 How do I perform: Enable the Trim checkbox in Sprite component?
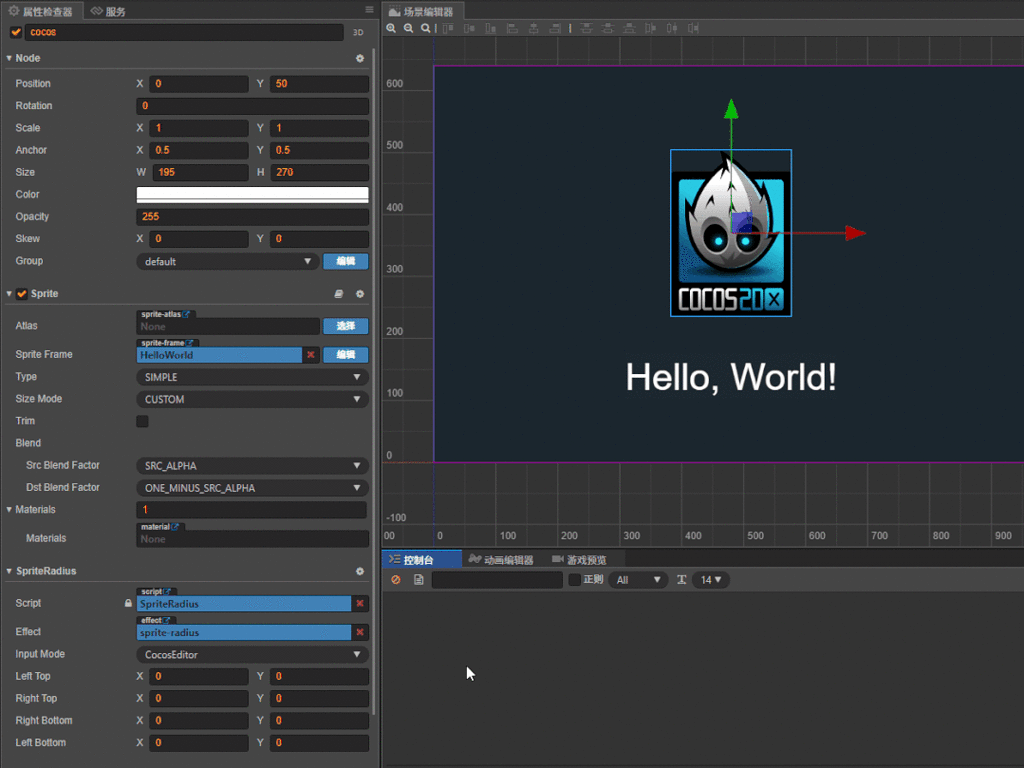(141, 421)
